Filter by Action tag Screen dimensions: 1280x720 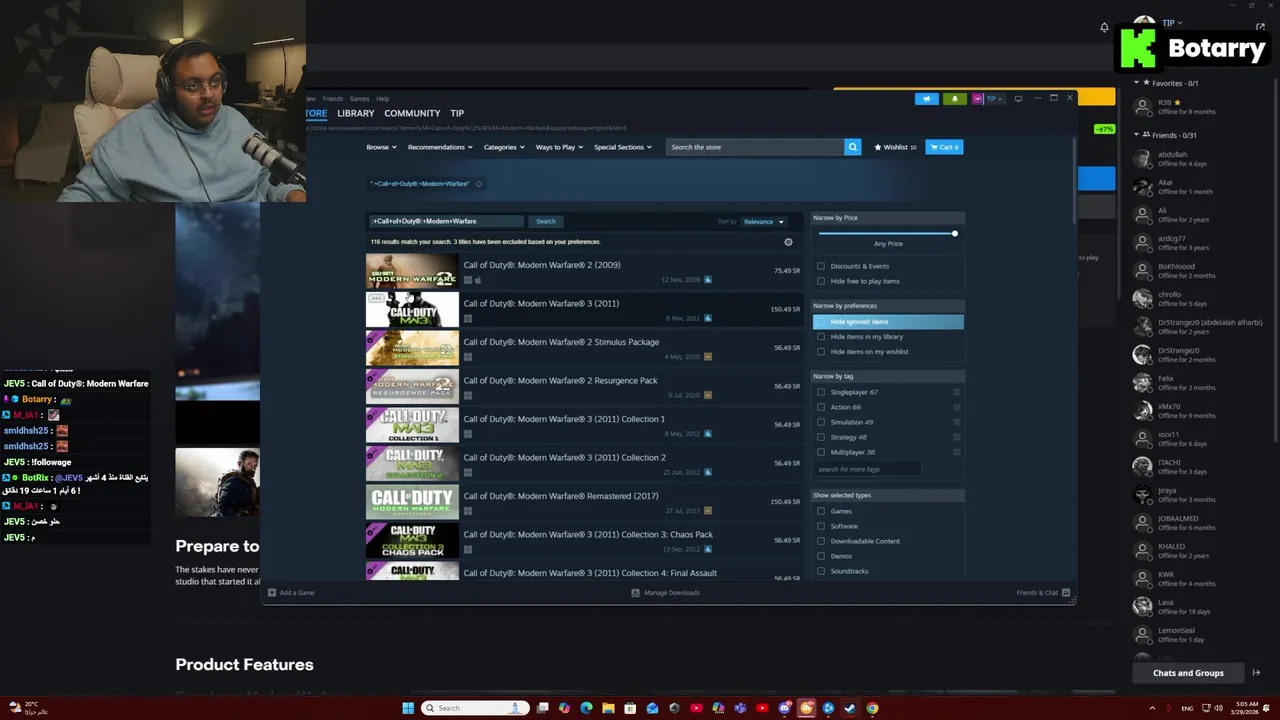(821, 407)
